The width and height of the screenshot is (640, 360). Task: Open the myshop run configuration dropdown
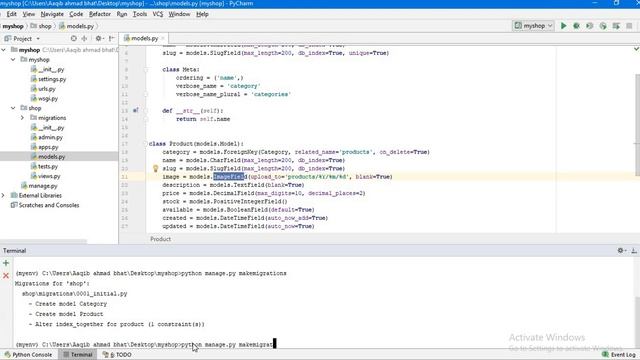pos(533,26)
